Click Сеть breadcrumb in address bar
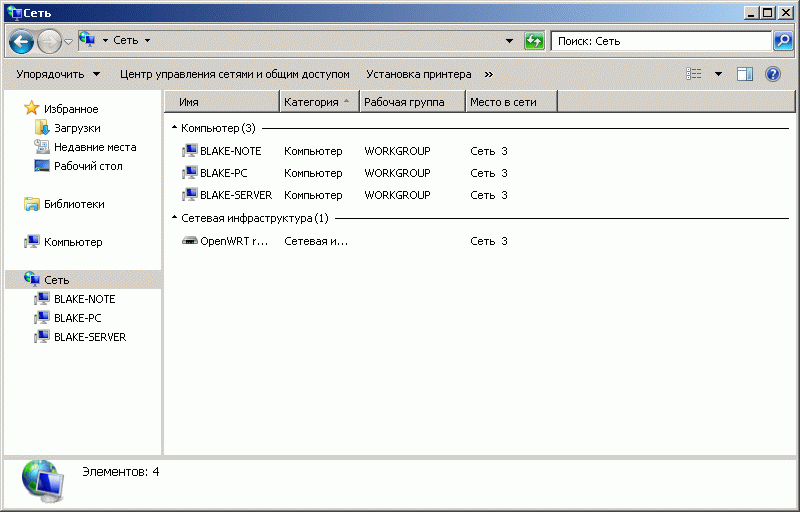 [x=126, y=40]
